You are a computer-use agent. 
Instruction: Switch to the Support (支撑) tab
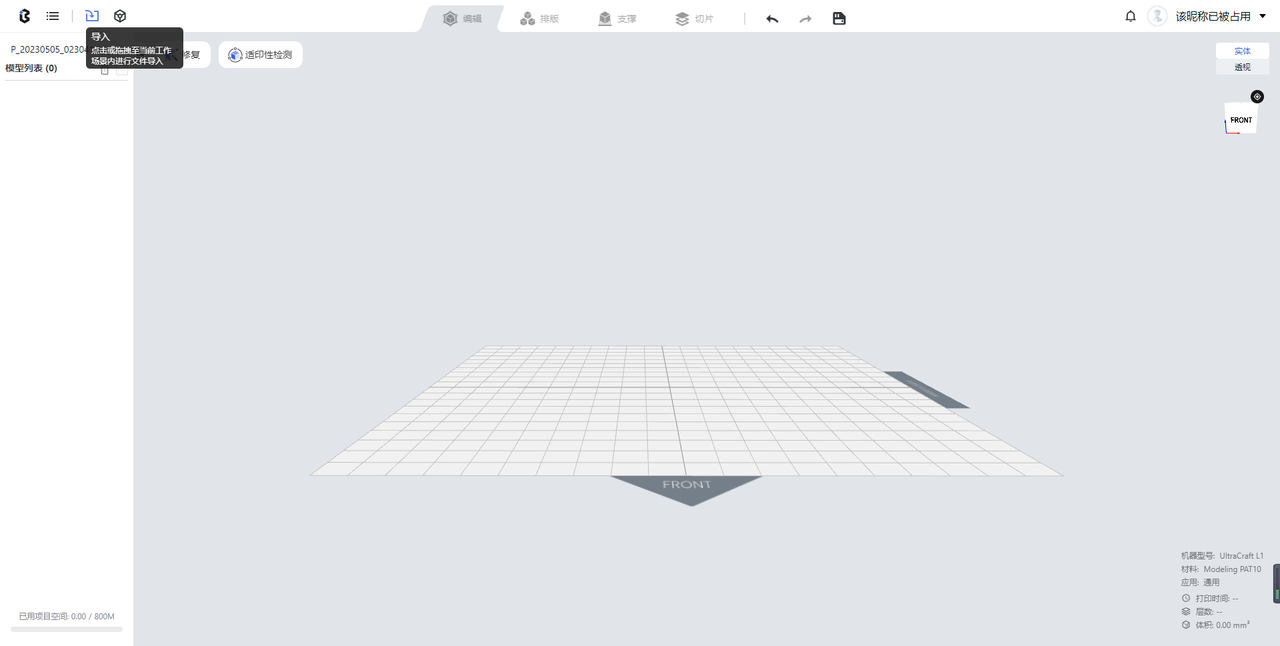617,18
